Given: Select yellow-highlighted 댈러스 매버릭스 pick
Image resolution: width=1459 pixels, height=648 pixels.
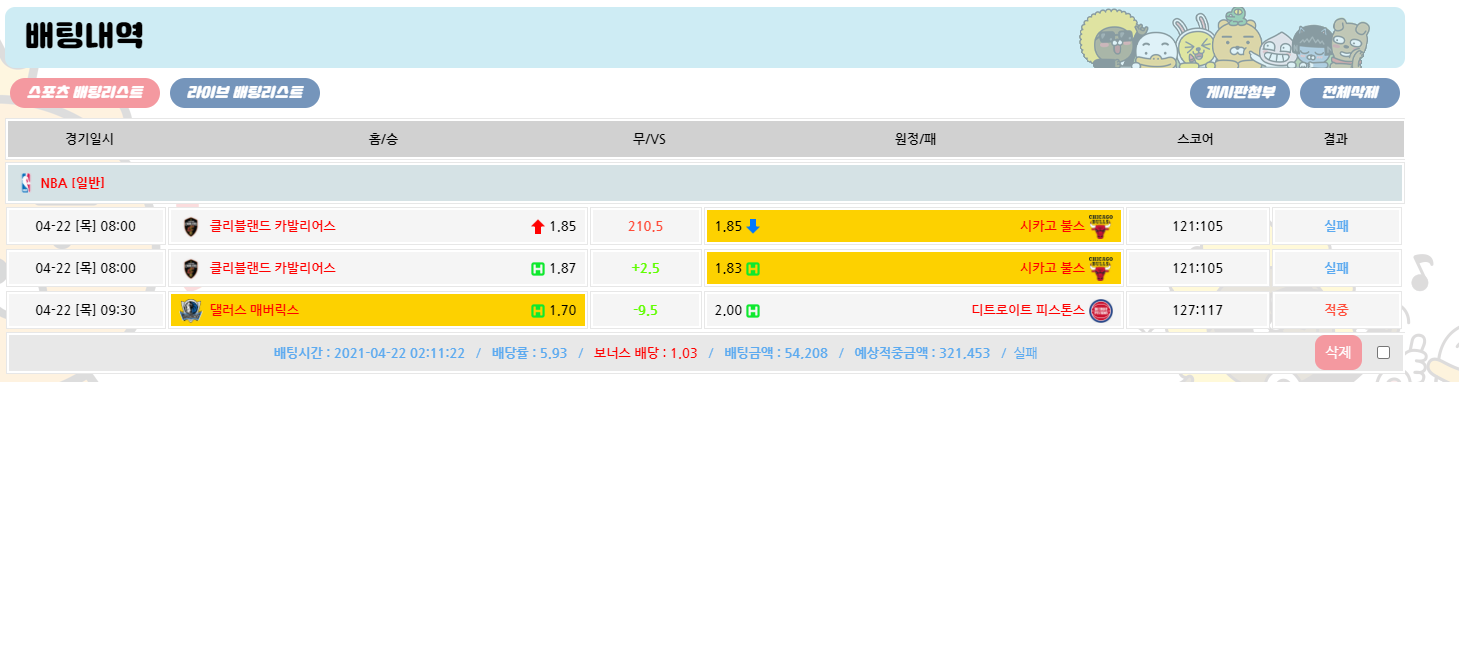Looking at the screenshot, I should pyautogui.click(x=377, y=310).
